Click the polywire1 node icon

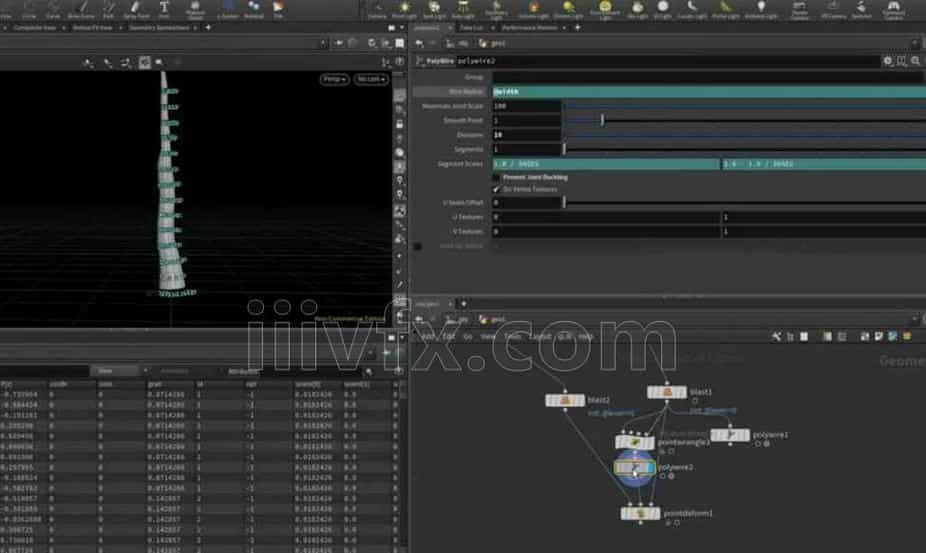click(x=730, y=435)
